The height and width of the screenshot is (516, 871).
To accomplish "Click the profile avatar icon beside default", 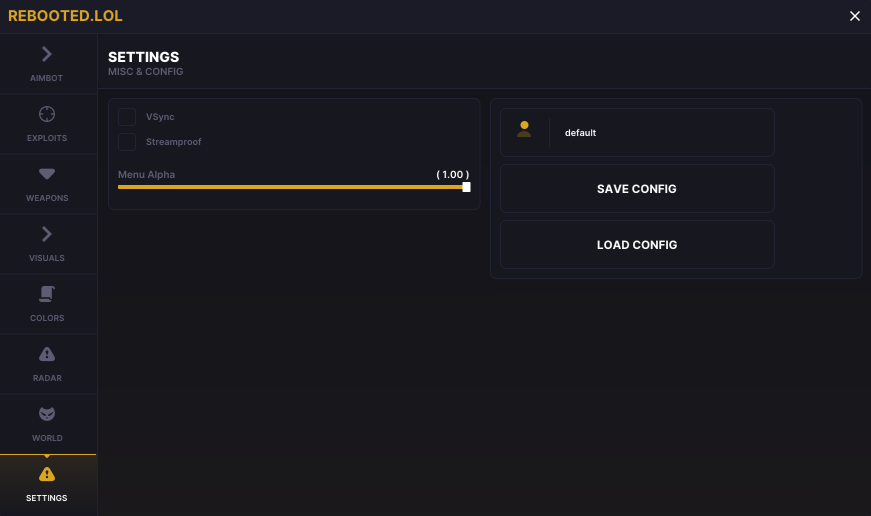I will [524, 130].
